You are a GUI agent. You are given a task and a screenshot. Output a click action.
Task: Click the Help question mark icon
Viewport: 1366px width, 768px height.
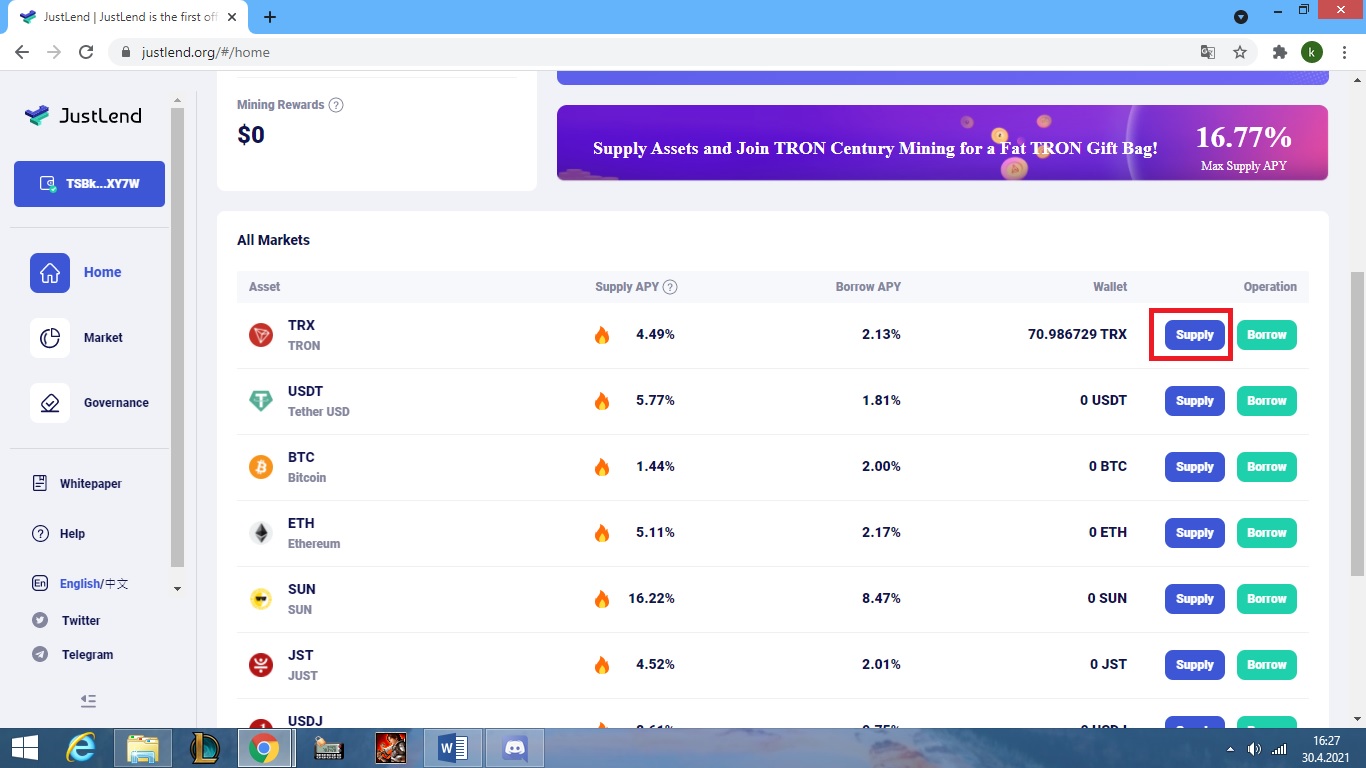pos(40,534)
